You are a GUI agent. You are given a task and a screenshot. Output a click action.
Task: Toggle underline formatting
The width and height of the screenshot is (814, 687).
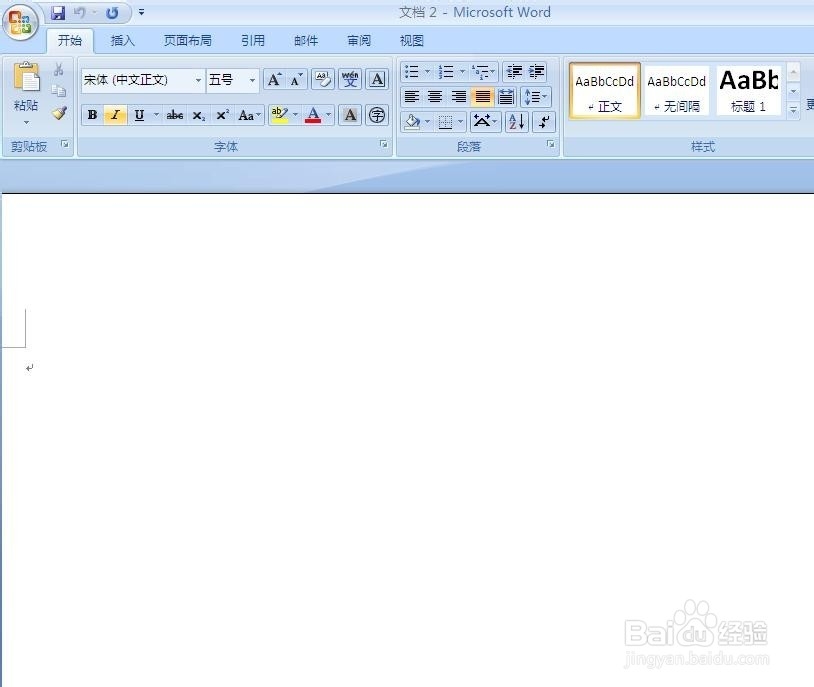tap(139, 115)
